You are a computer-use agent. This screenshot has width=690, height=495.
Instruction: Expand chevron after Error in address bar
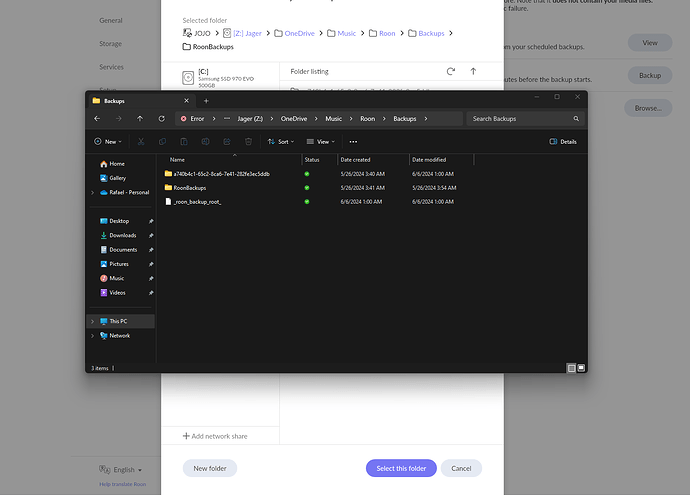tap(214, 119)
